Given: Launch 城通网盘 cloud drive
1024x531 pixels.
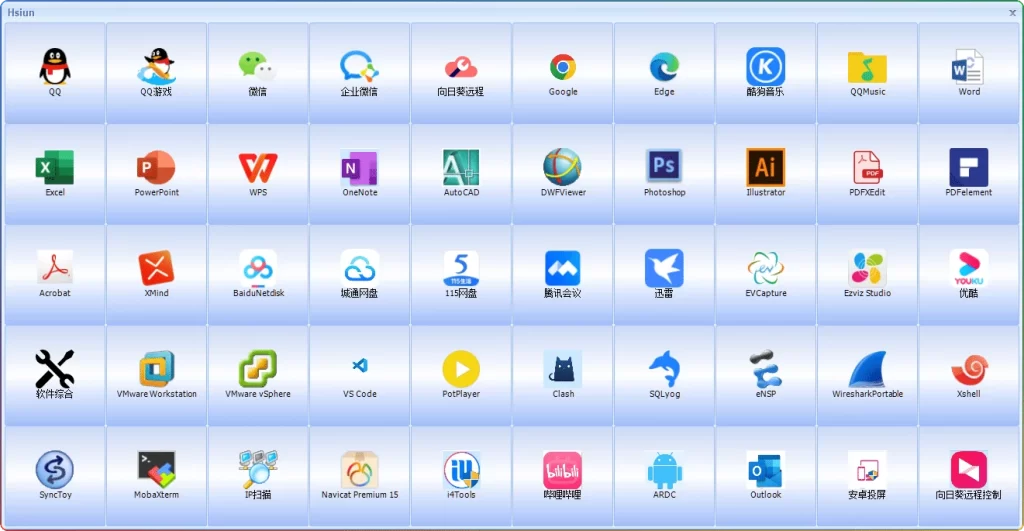Looking at the screenshot, I should tap(359, 274).
